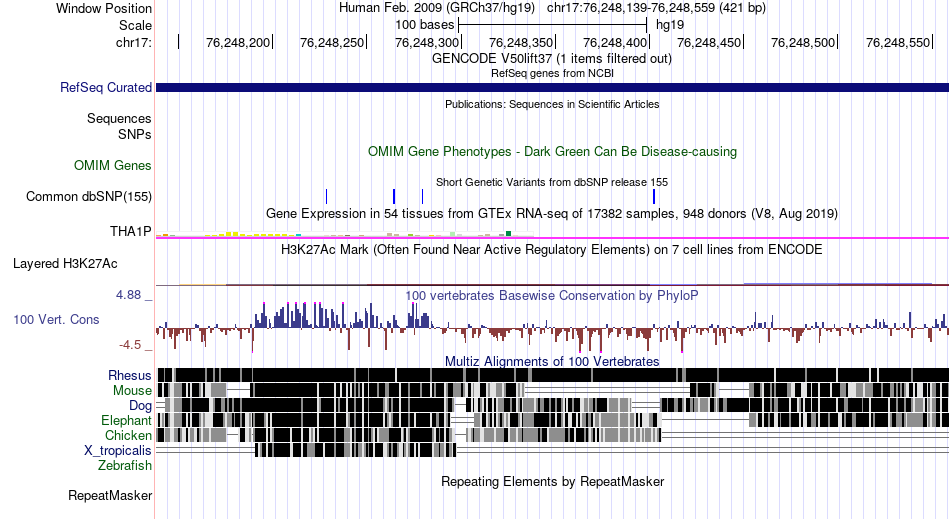The width and height of the screenshot is (950, 519).
Task: Select the dark blue RefSeq Curated gene bar
Action: 552,88
